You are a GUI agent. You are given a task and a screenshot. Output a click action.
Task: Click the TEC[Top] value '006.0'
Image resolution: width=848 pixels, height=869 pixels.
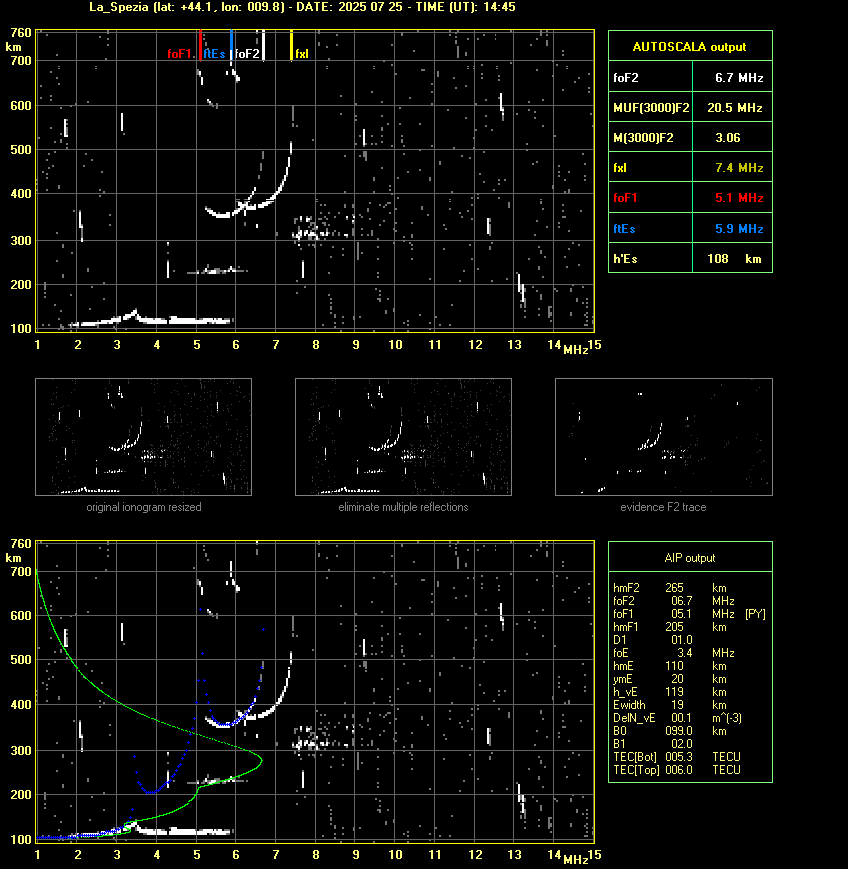[x=679, y=770]
